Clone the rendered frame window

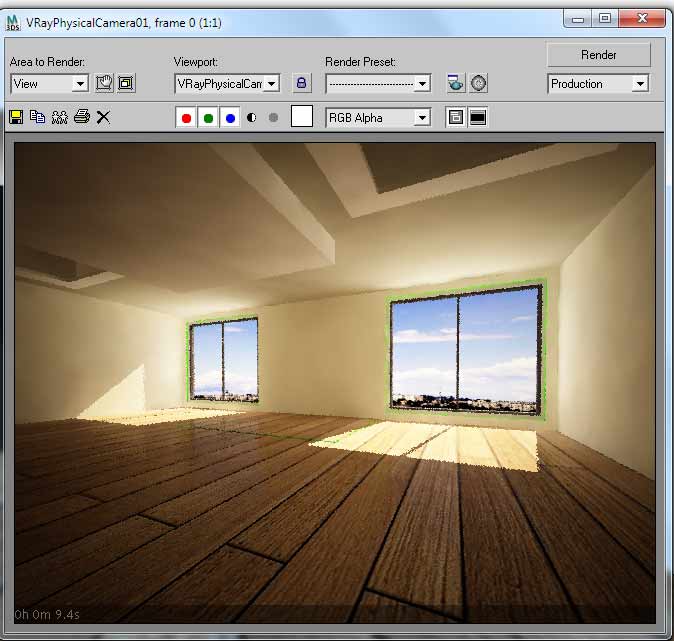click(60, 117)
